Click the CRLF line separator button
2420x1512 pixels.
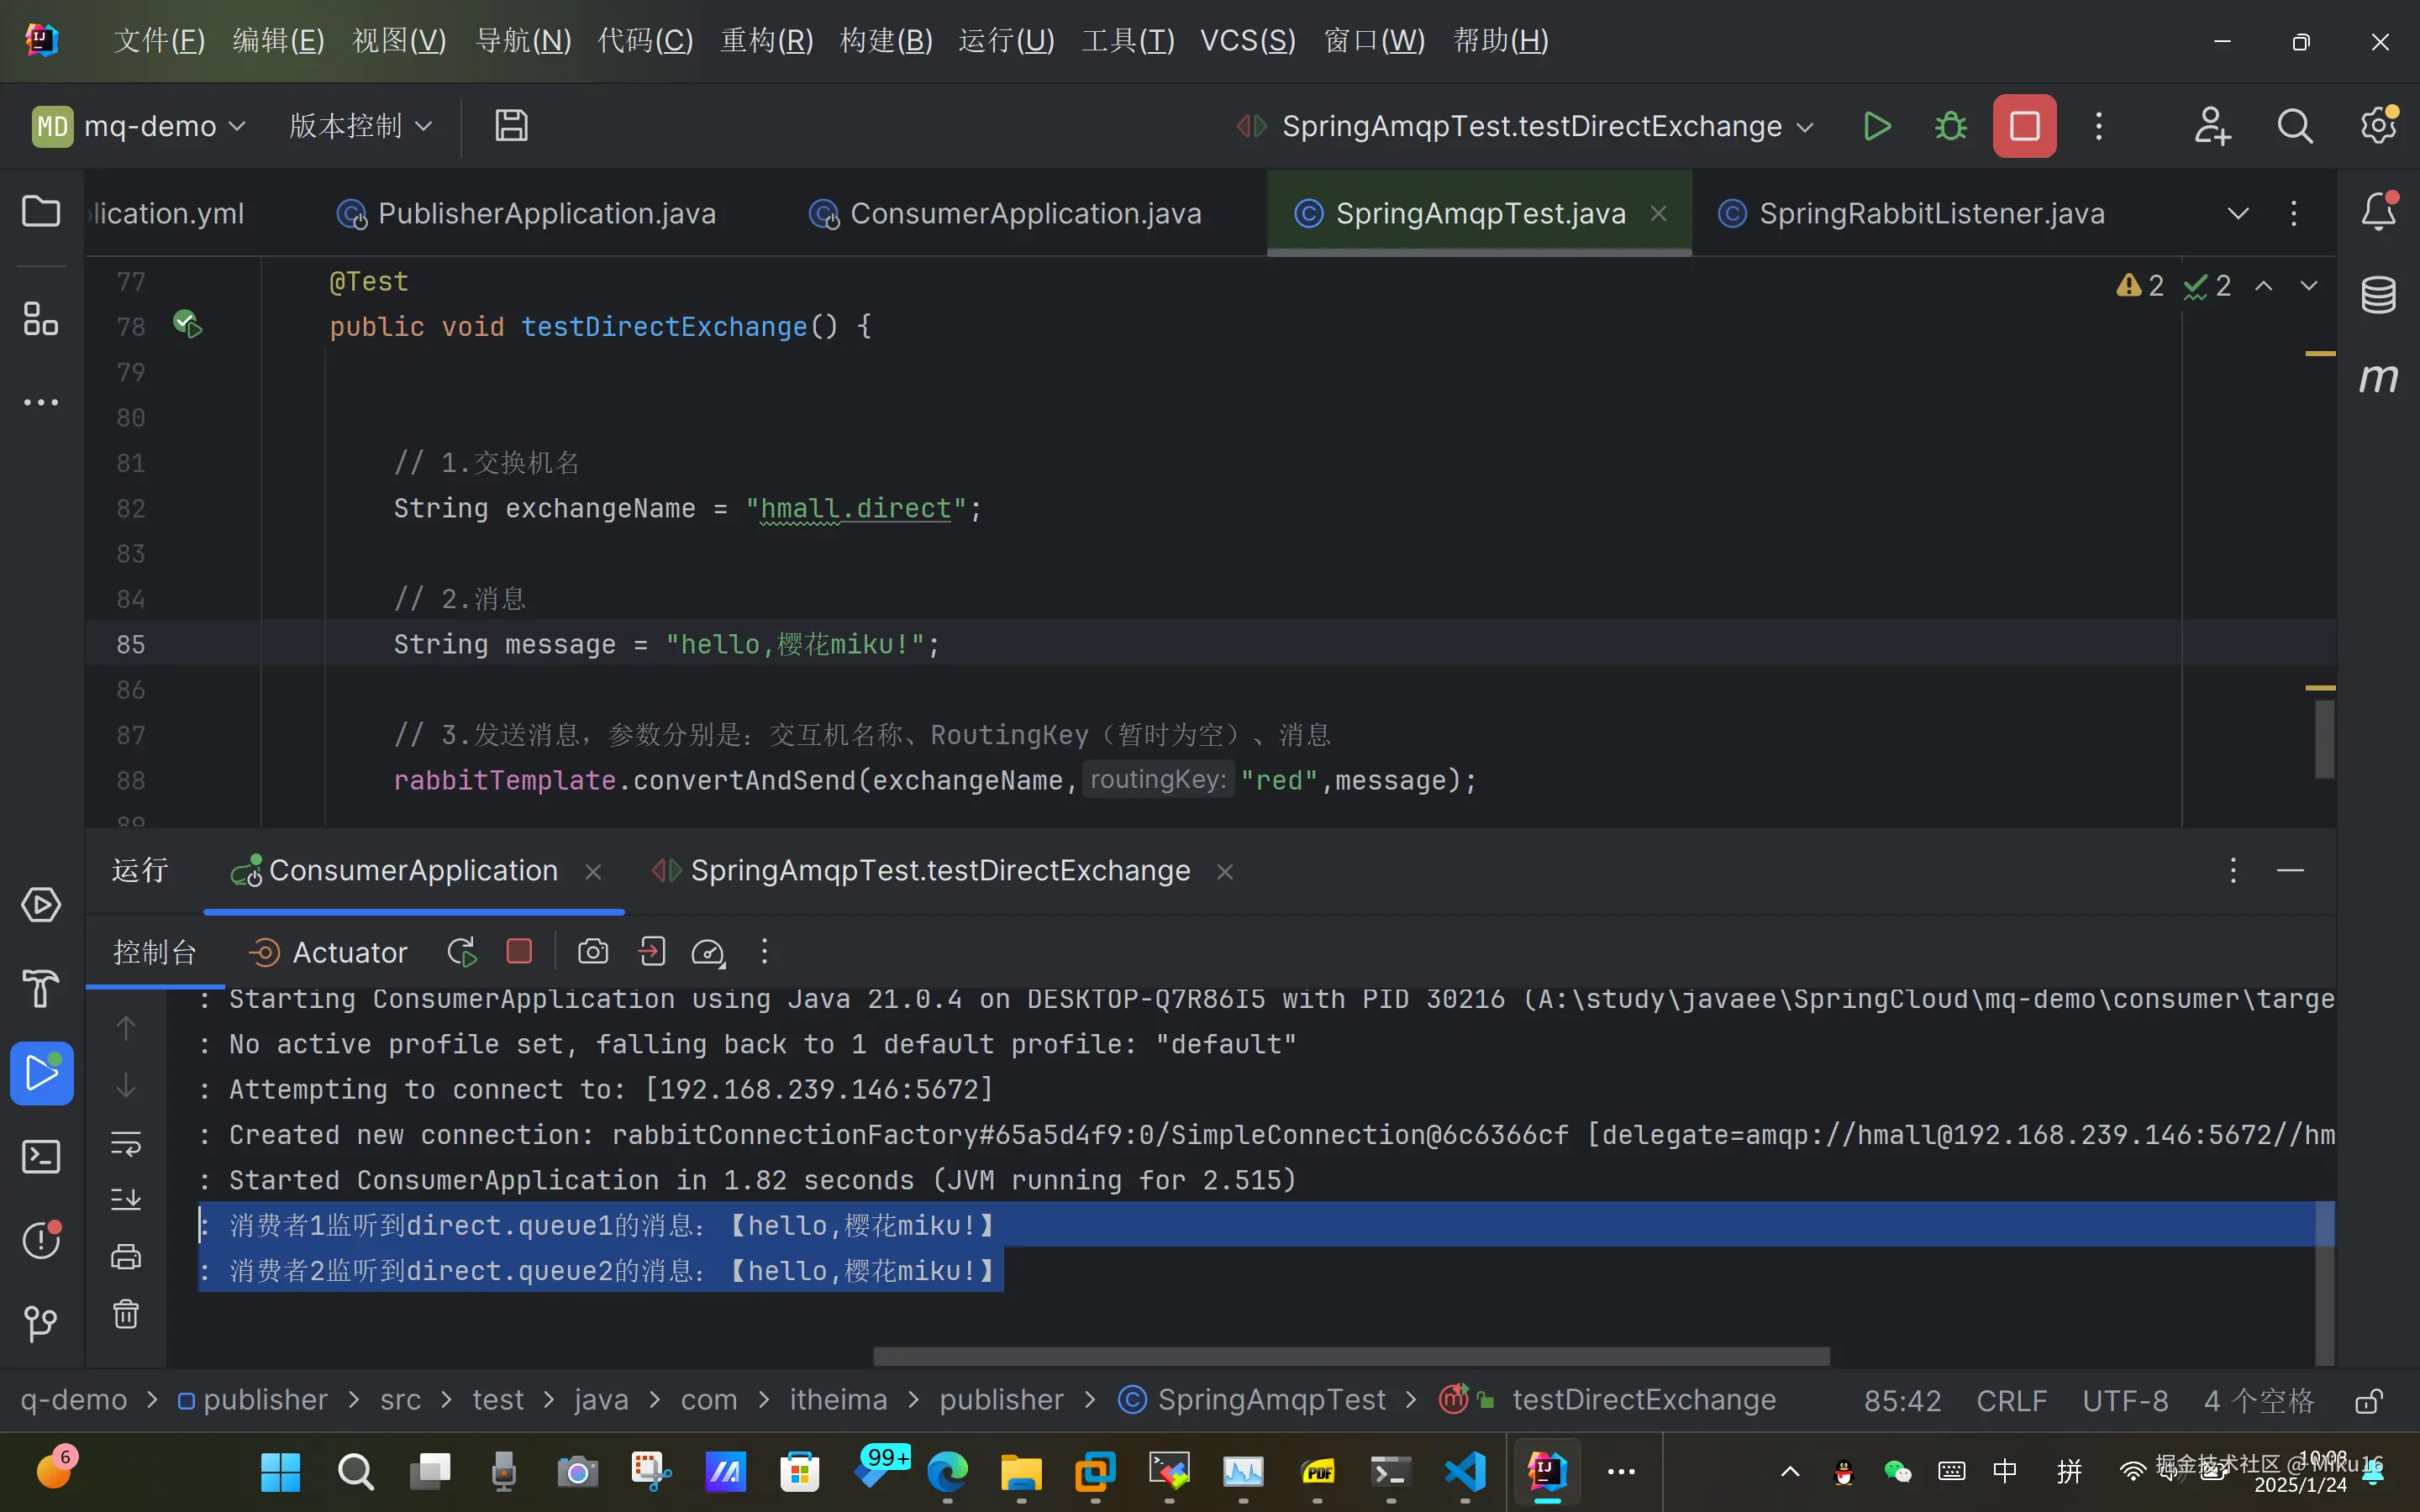pos(2011,1401)
